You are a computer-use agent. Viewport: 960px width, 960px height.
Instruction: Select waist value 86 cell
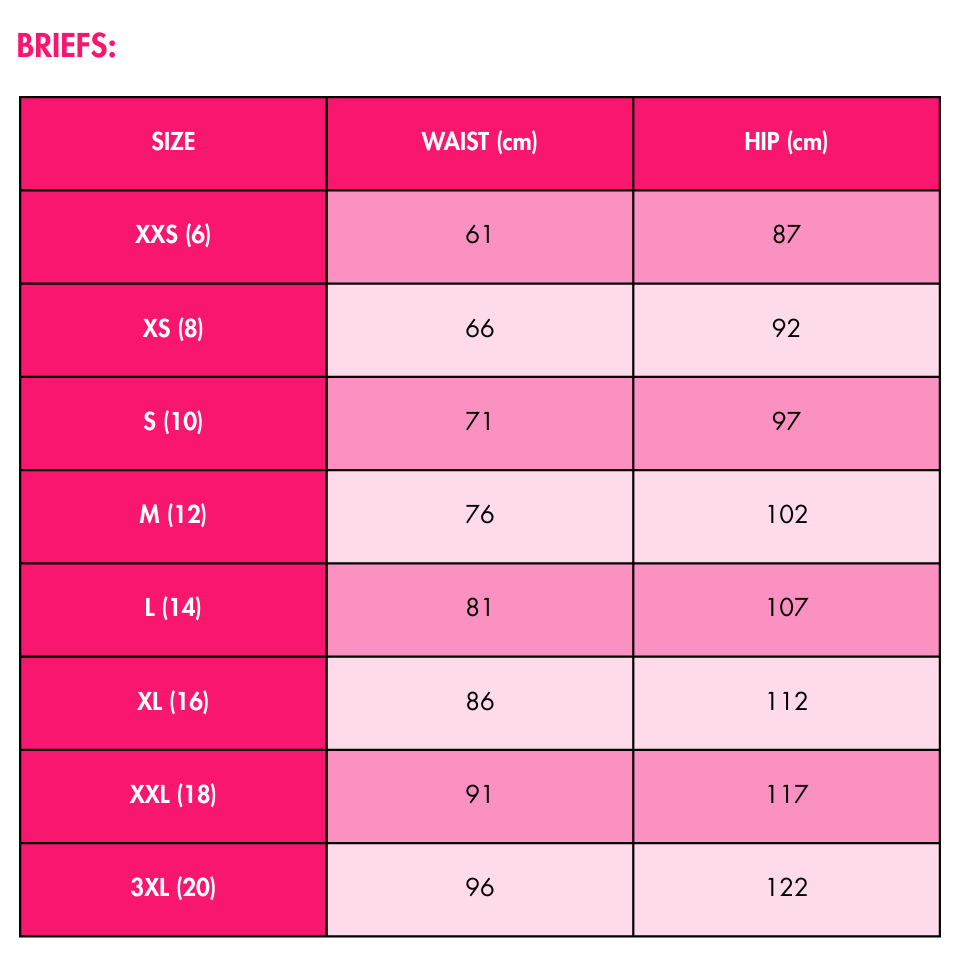479,701
